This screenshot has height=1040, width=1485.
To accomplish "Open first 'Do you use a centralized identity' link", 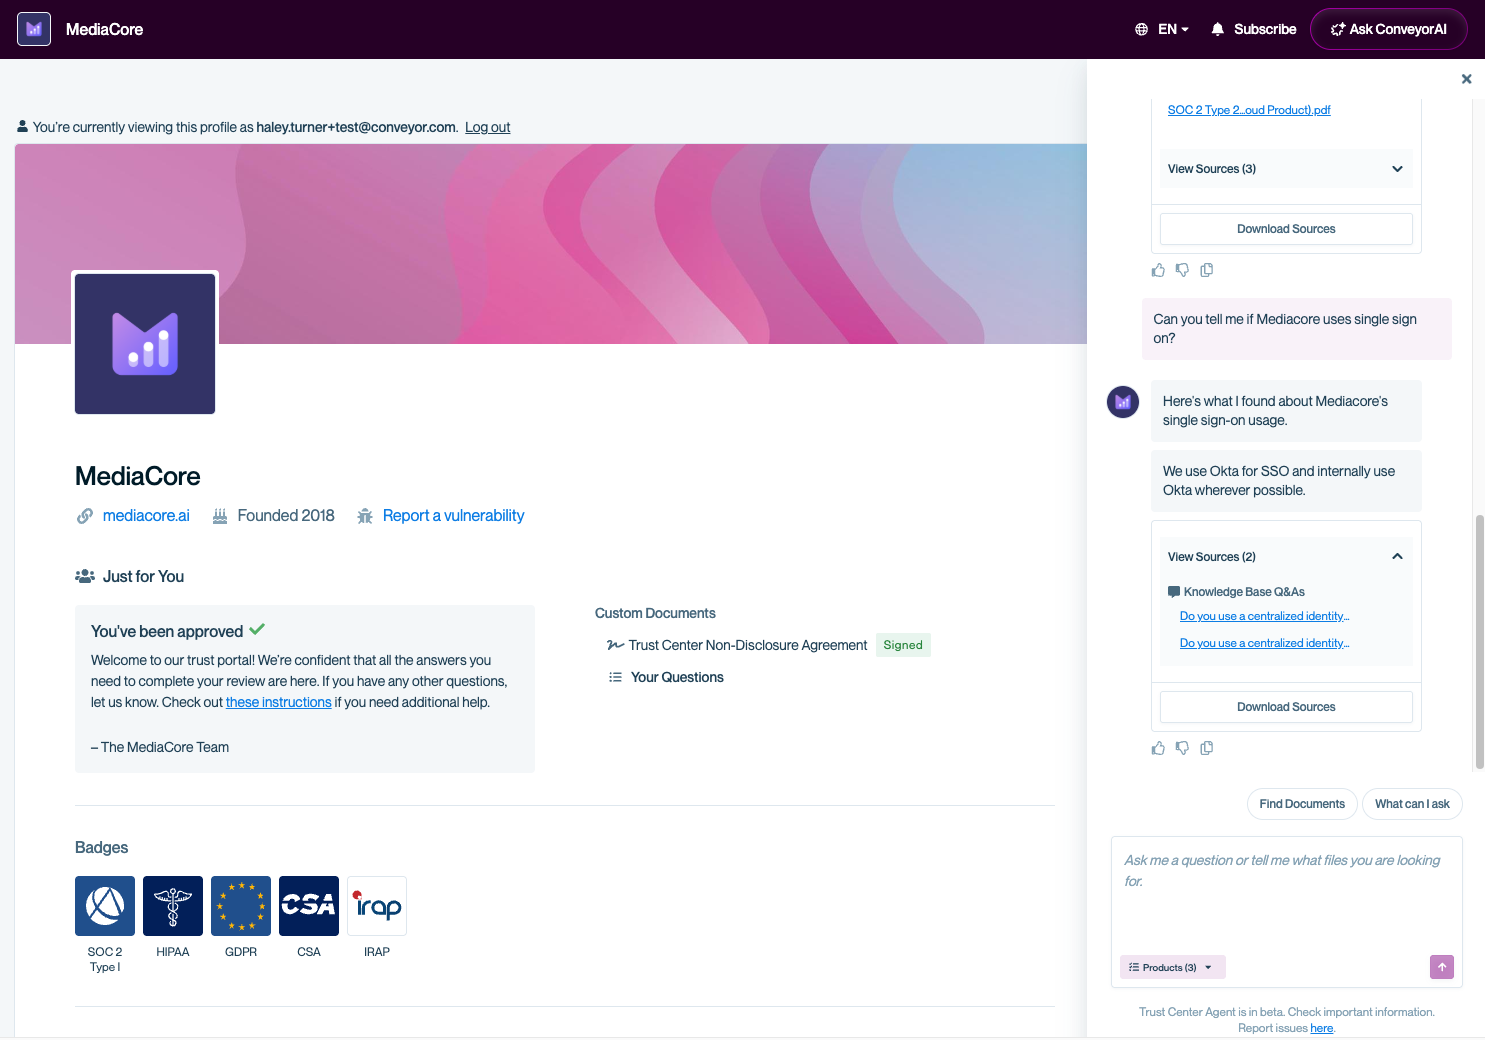I will click(x=1264, y=616).
